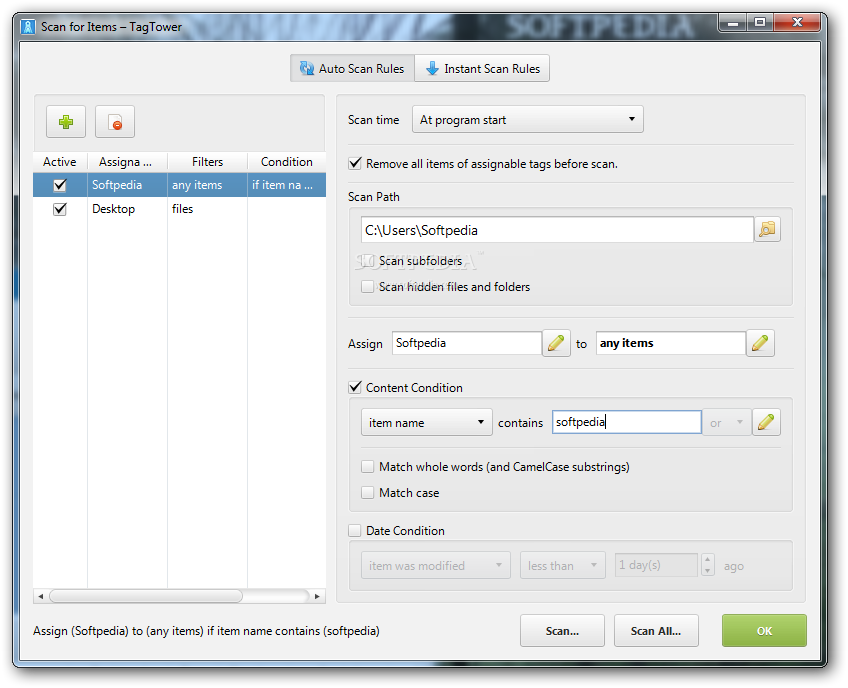Click the TagTower title bar icon
The height and width of the screenshot is (688, 848).
coord(28,27)
